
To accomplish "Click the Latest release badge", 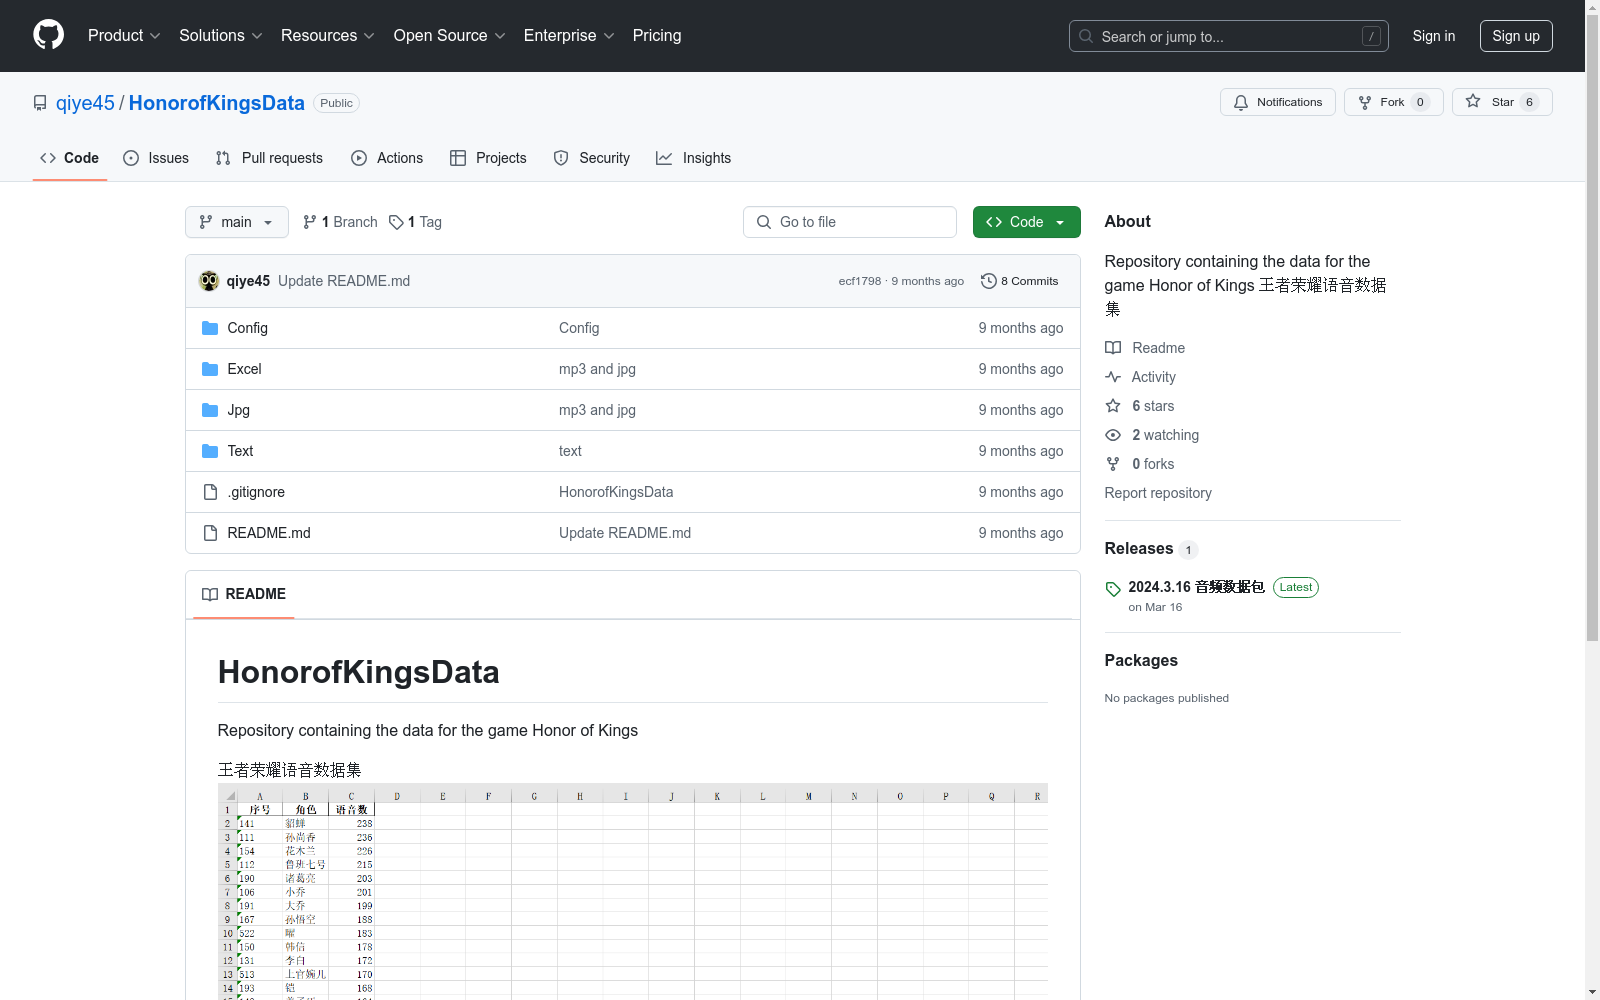I will [1296, 587].
